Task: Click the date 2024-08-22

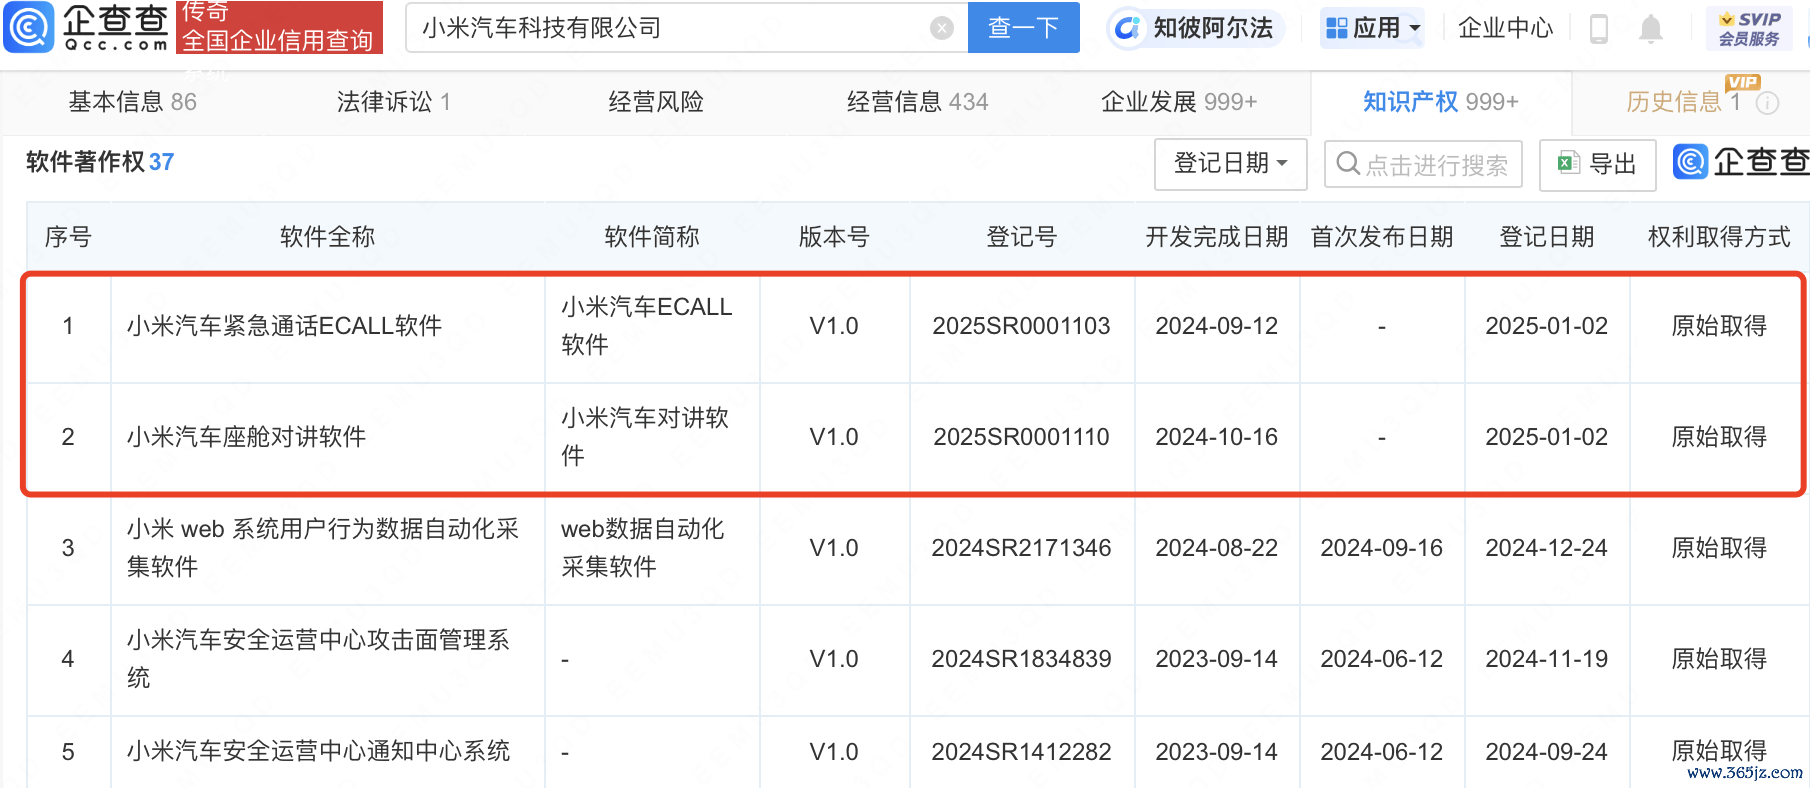Action: click(x=1216, y=548)
